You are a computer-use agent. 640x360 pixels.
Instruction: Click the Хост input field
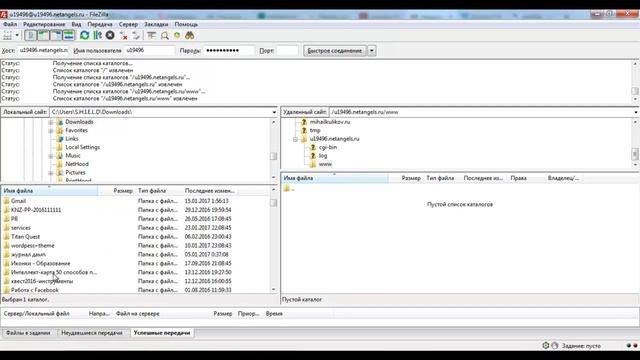43,51
